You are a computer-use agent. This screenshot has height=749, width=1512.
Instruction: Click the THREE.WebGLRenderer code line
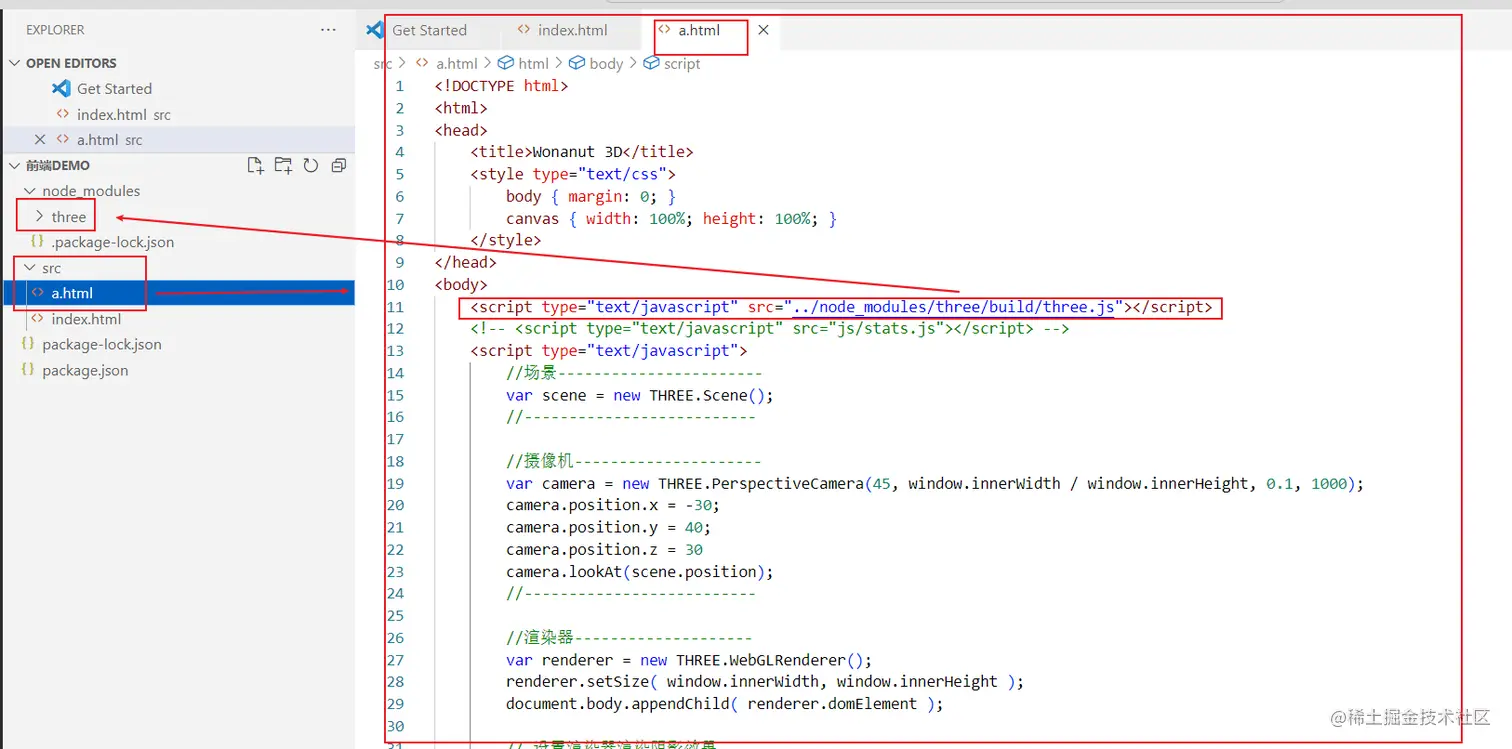point(689,660)
